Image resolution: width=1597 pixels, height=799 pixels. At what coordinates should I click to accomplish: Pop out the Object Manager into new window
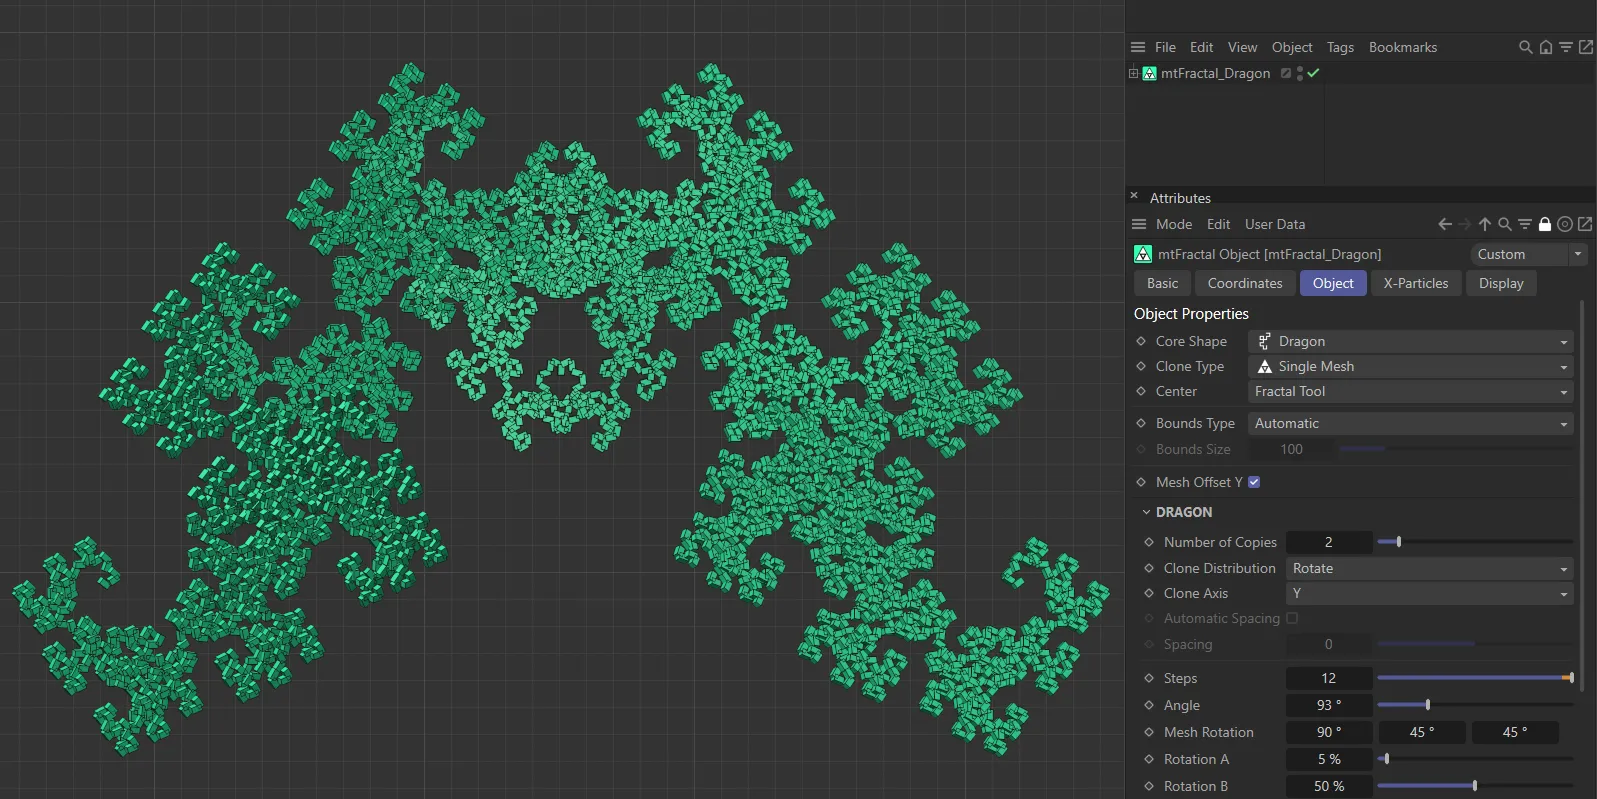tap(1586, 47)
